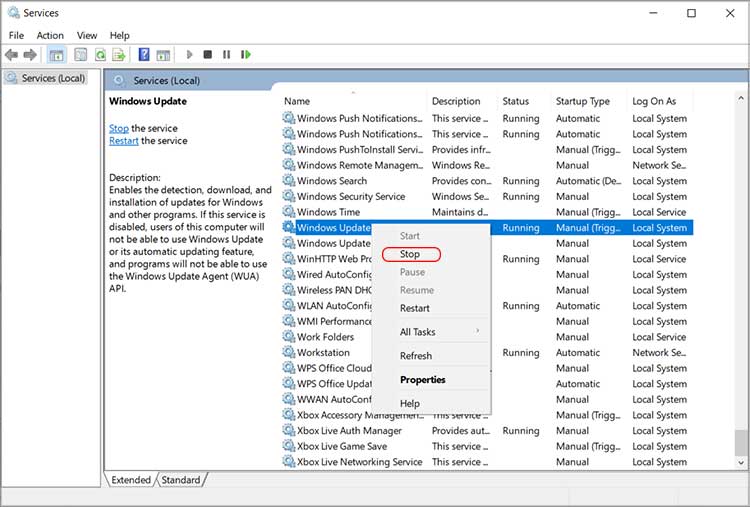Select the Windows Security Service row

[487, 196]
